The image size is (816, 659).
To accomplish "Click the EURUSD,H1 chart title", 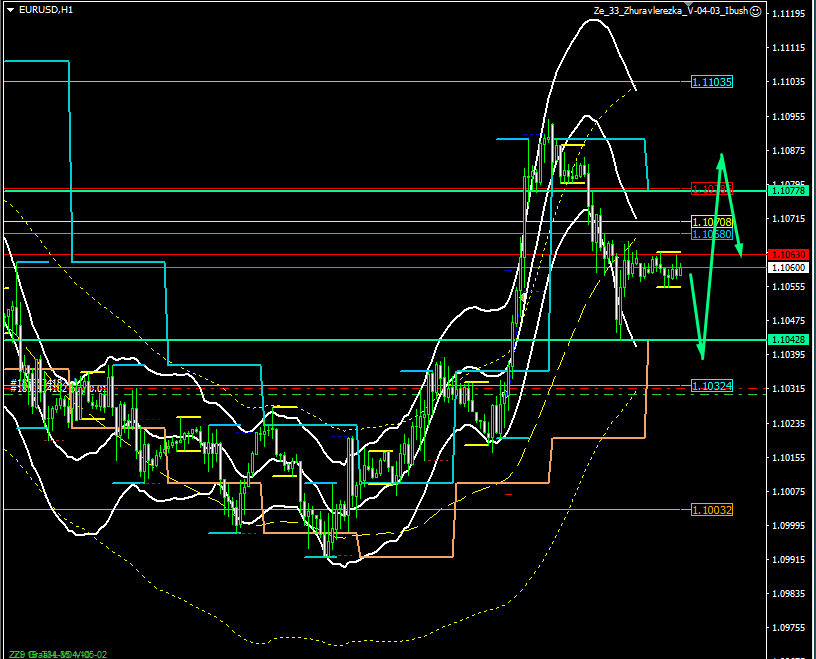I will (46, 9).
